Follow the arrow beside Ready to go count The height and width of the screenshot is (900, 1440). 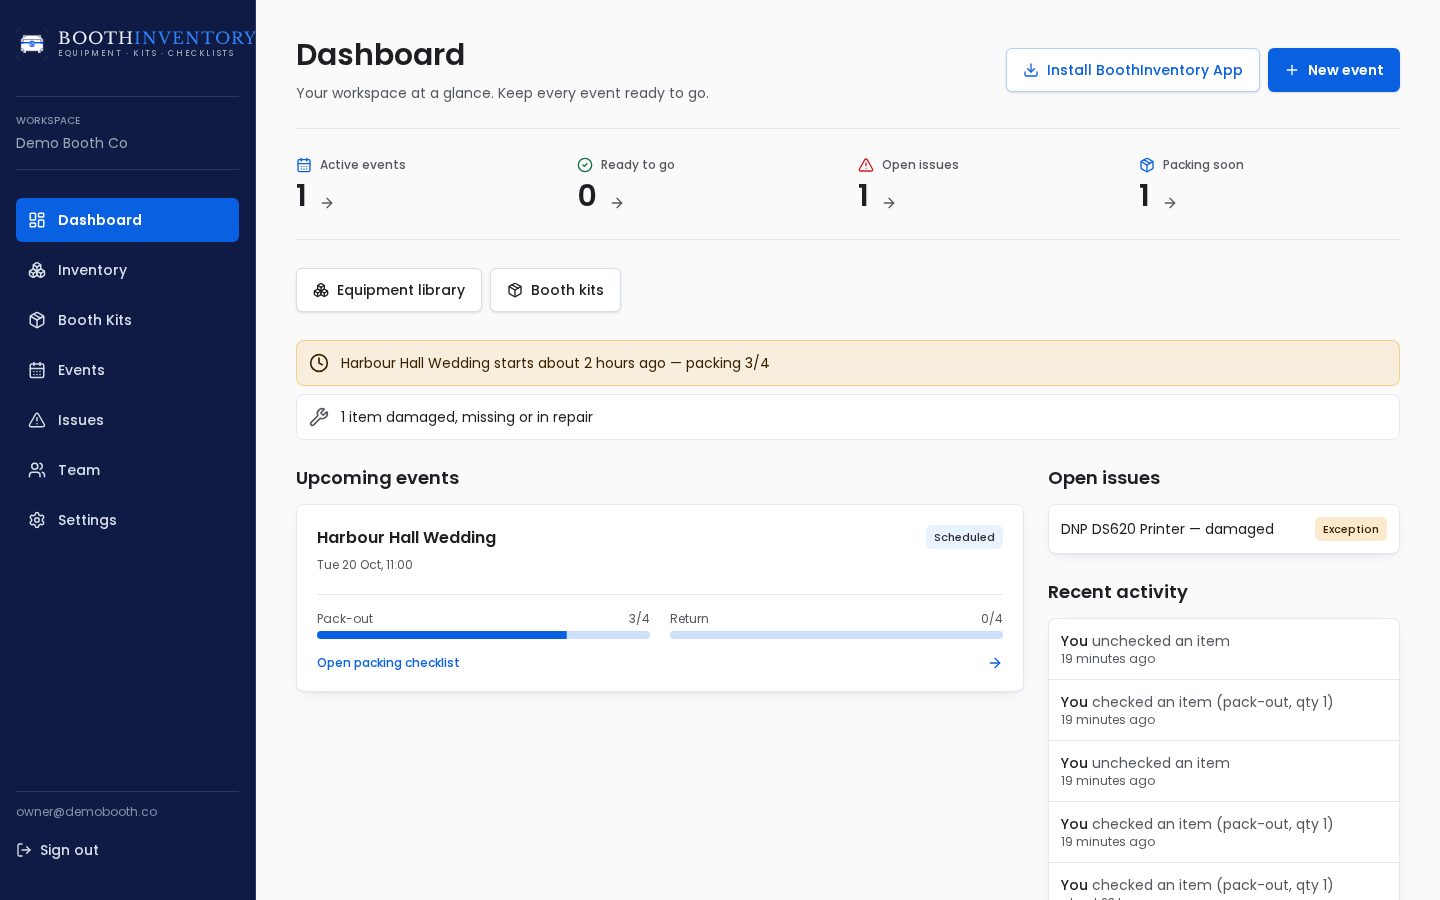point(617,203)
